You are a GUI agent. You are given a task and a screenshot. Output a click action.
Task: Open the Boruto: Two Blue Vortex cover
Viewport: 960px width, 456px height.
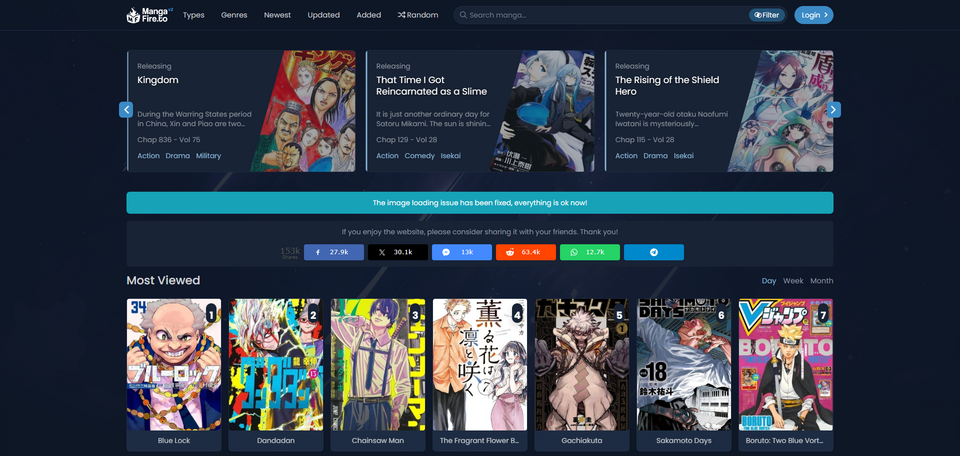[786, 365]
